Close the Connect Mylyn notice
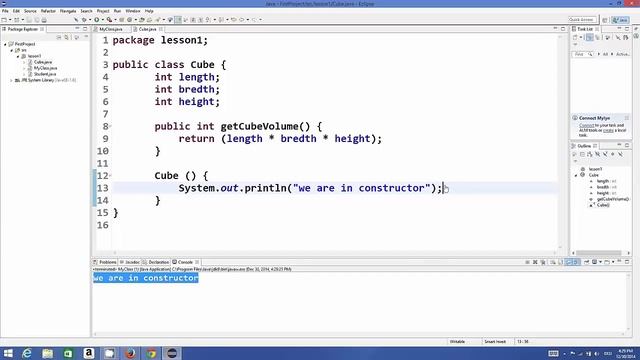 coord(627,118)
